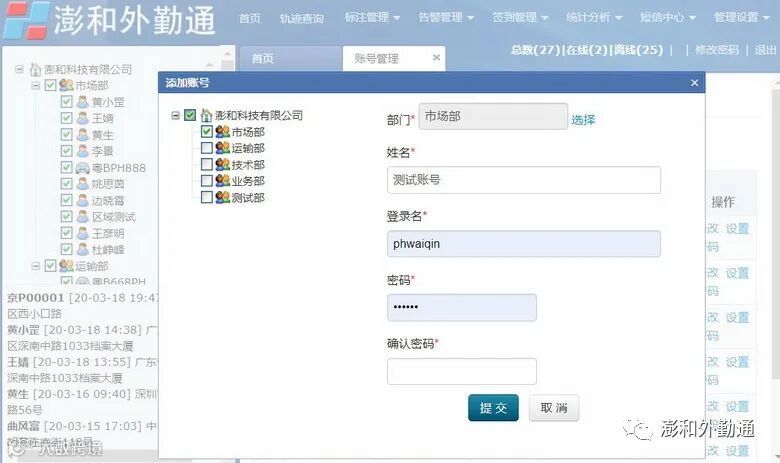Image resolution: width=780 pixels, height=463 pixels.
Task: Collapse sidebar 澎和科技有限公司 node
Action: [19, 69]
